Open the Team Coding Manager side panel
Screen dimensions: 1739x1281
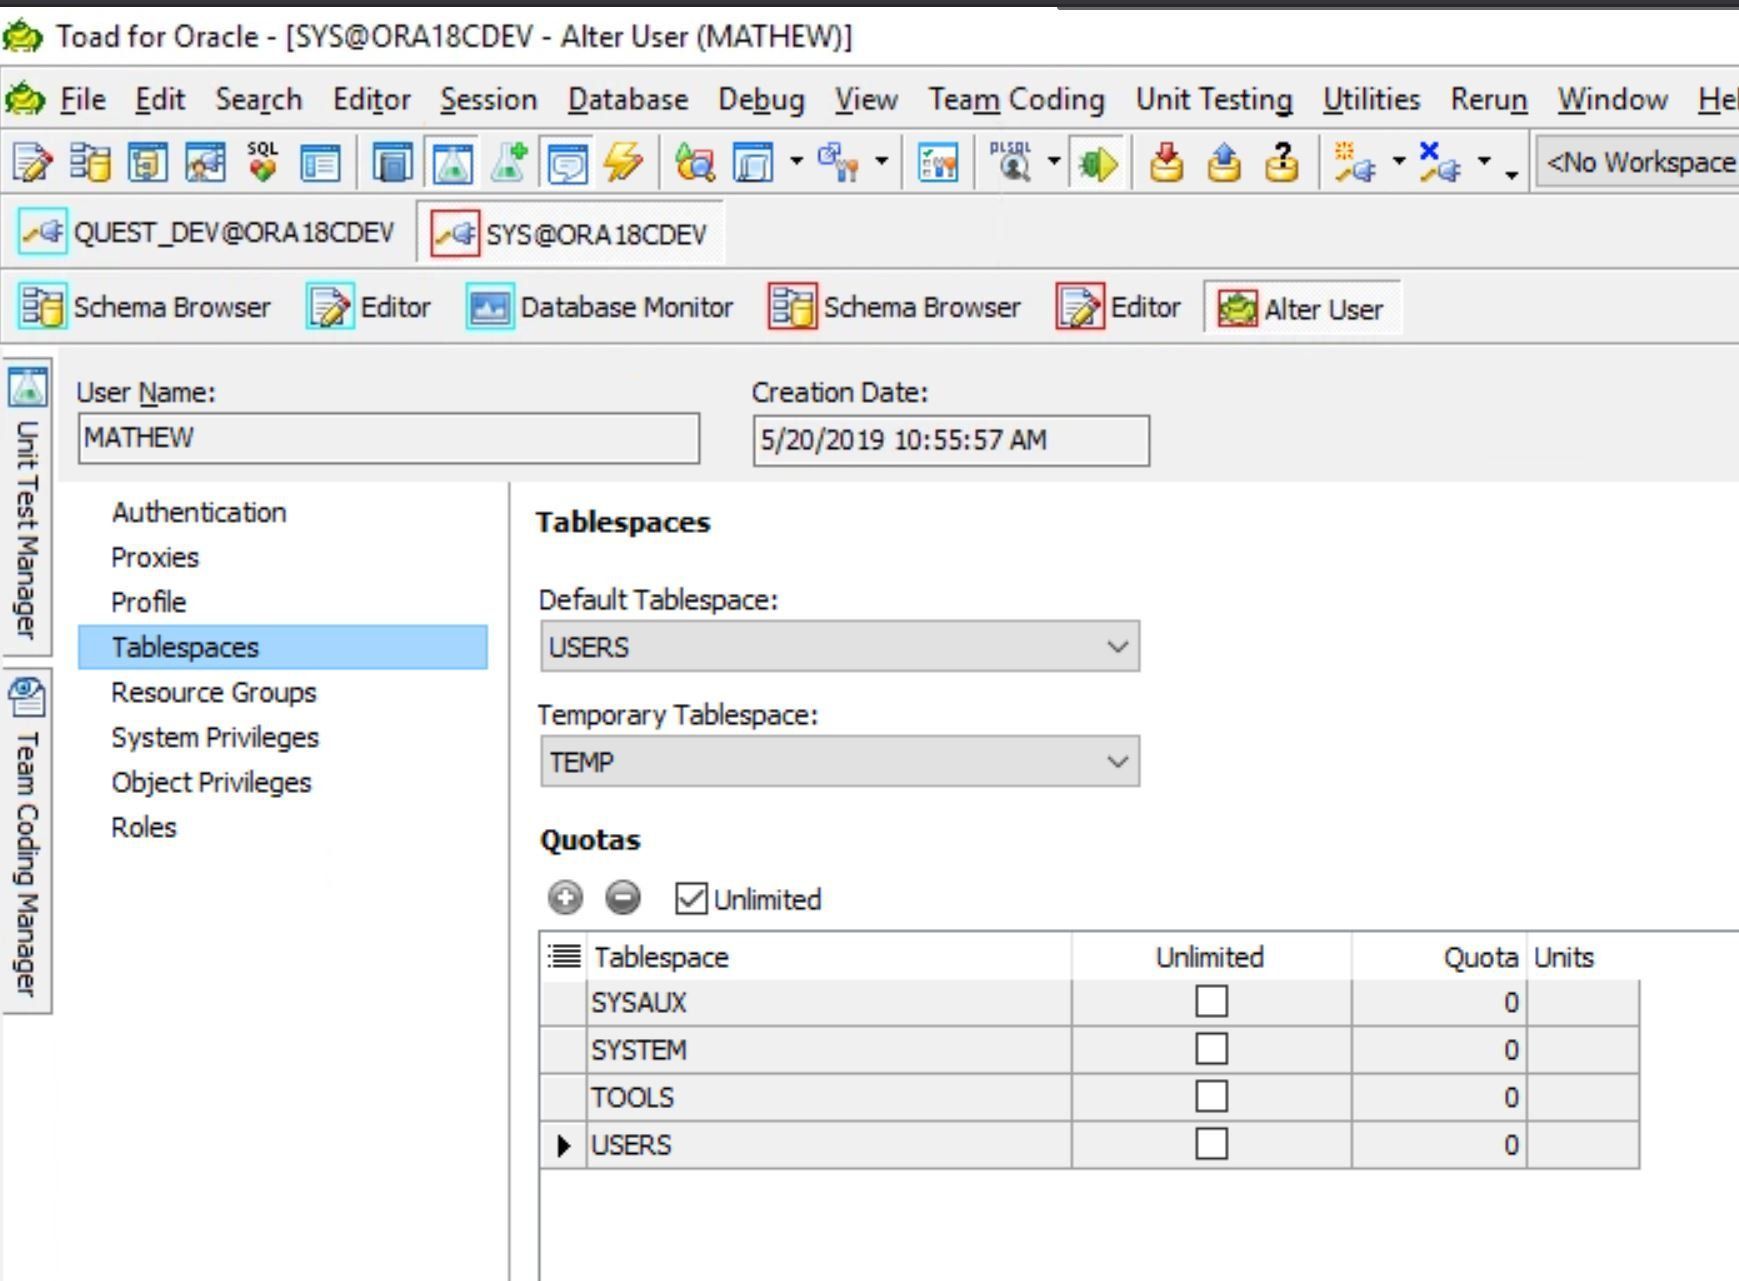[27, 840]
